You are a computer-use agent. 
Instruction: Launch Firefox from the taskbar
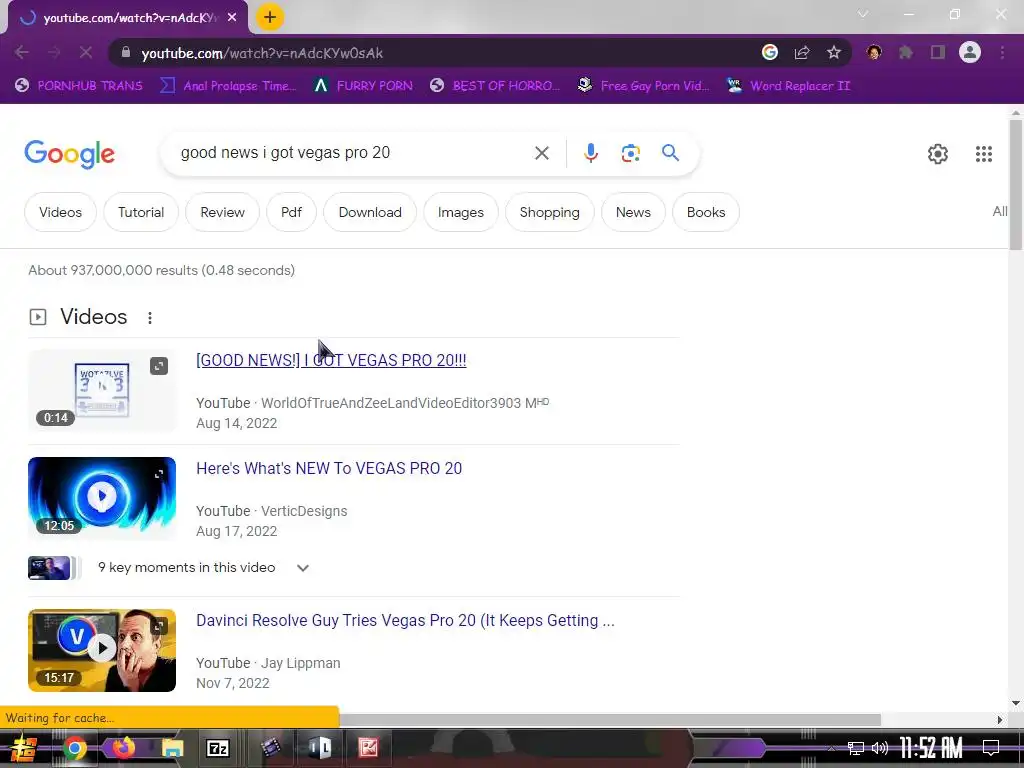pos(123,748)
